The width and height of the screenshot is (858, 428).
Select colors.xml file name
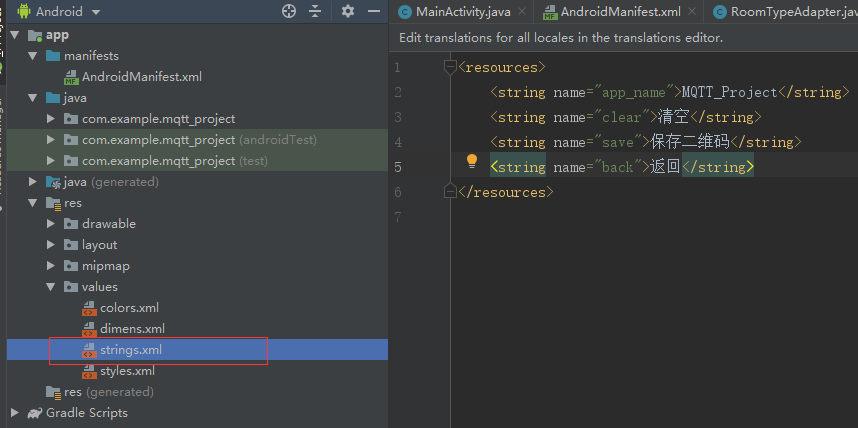pyautogui.click(x=130, y=308)
